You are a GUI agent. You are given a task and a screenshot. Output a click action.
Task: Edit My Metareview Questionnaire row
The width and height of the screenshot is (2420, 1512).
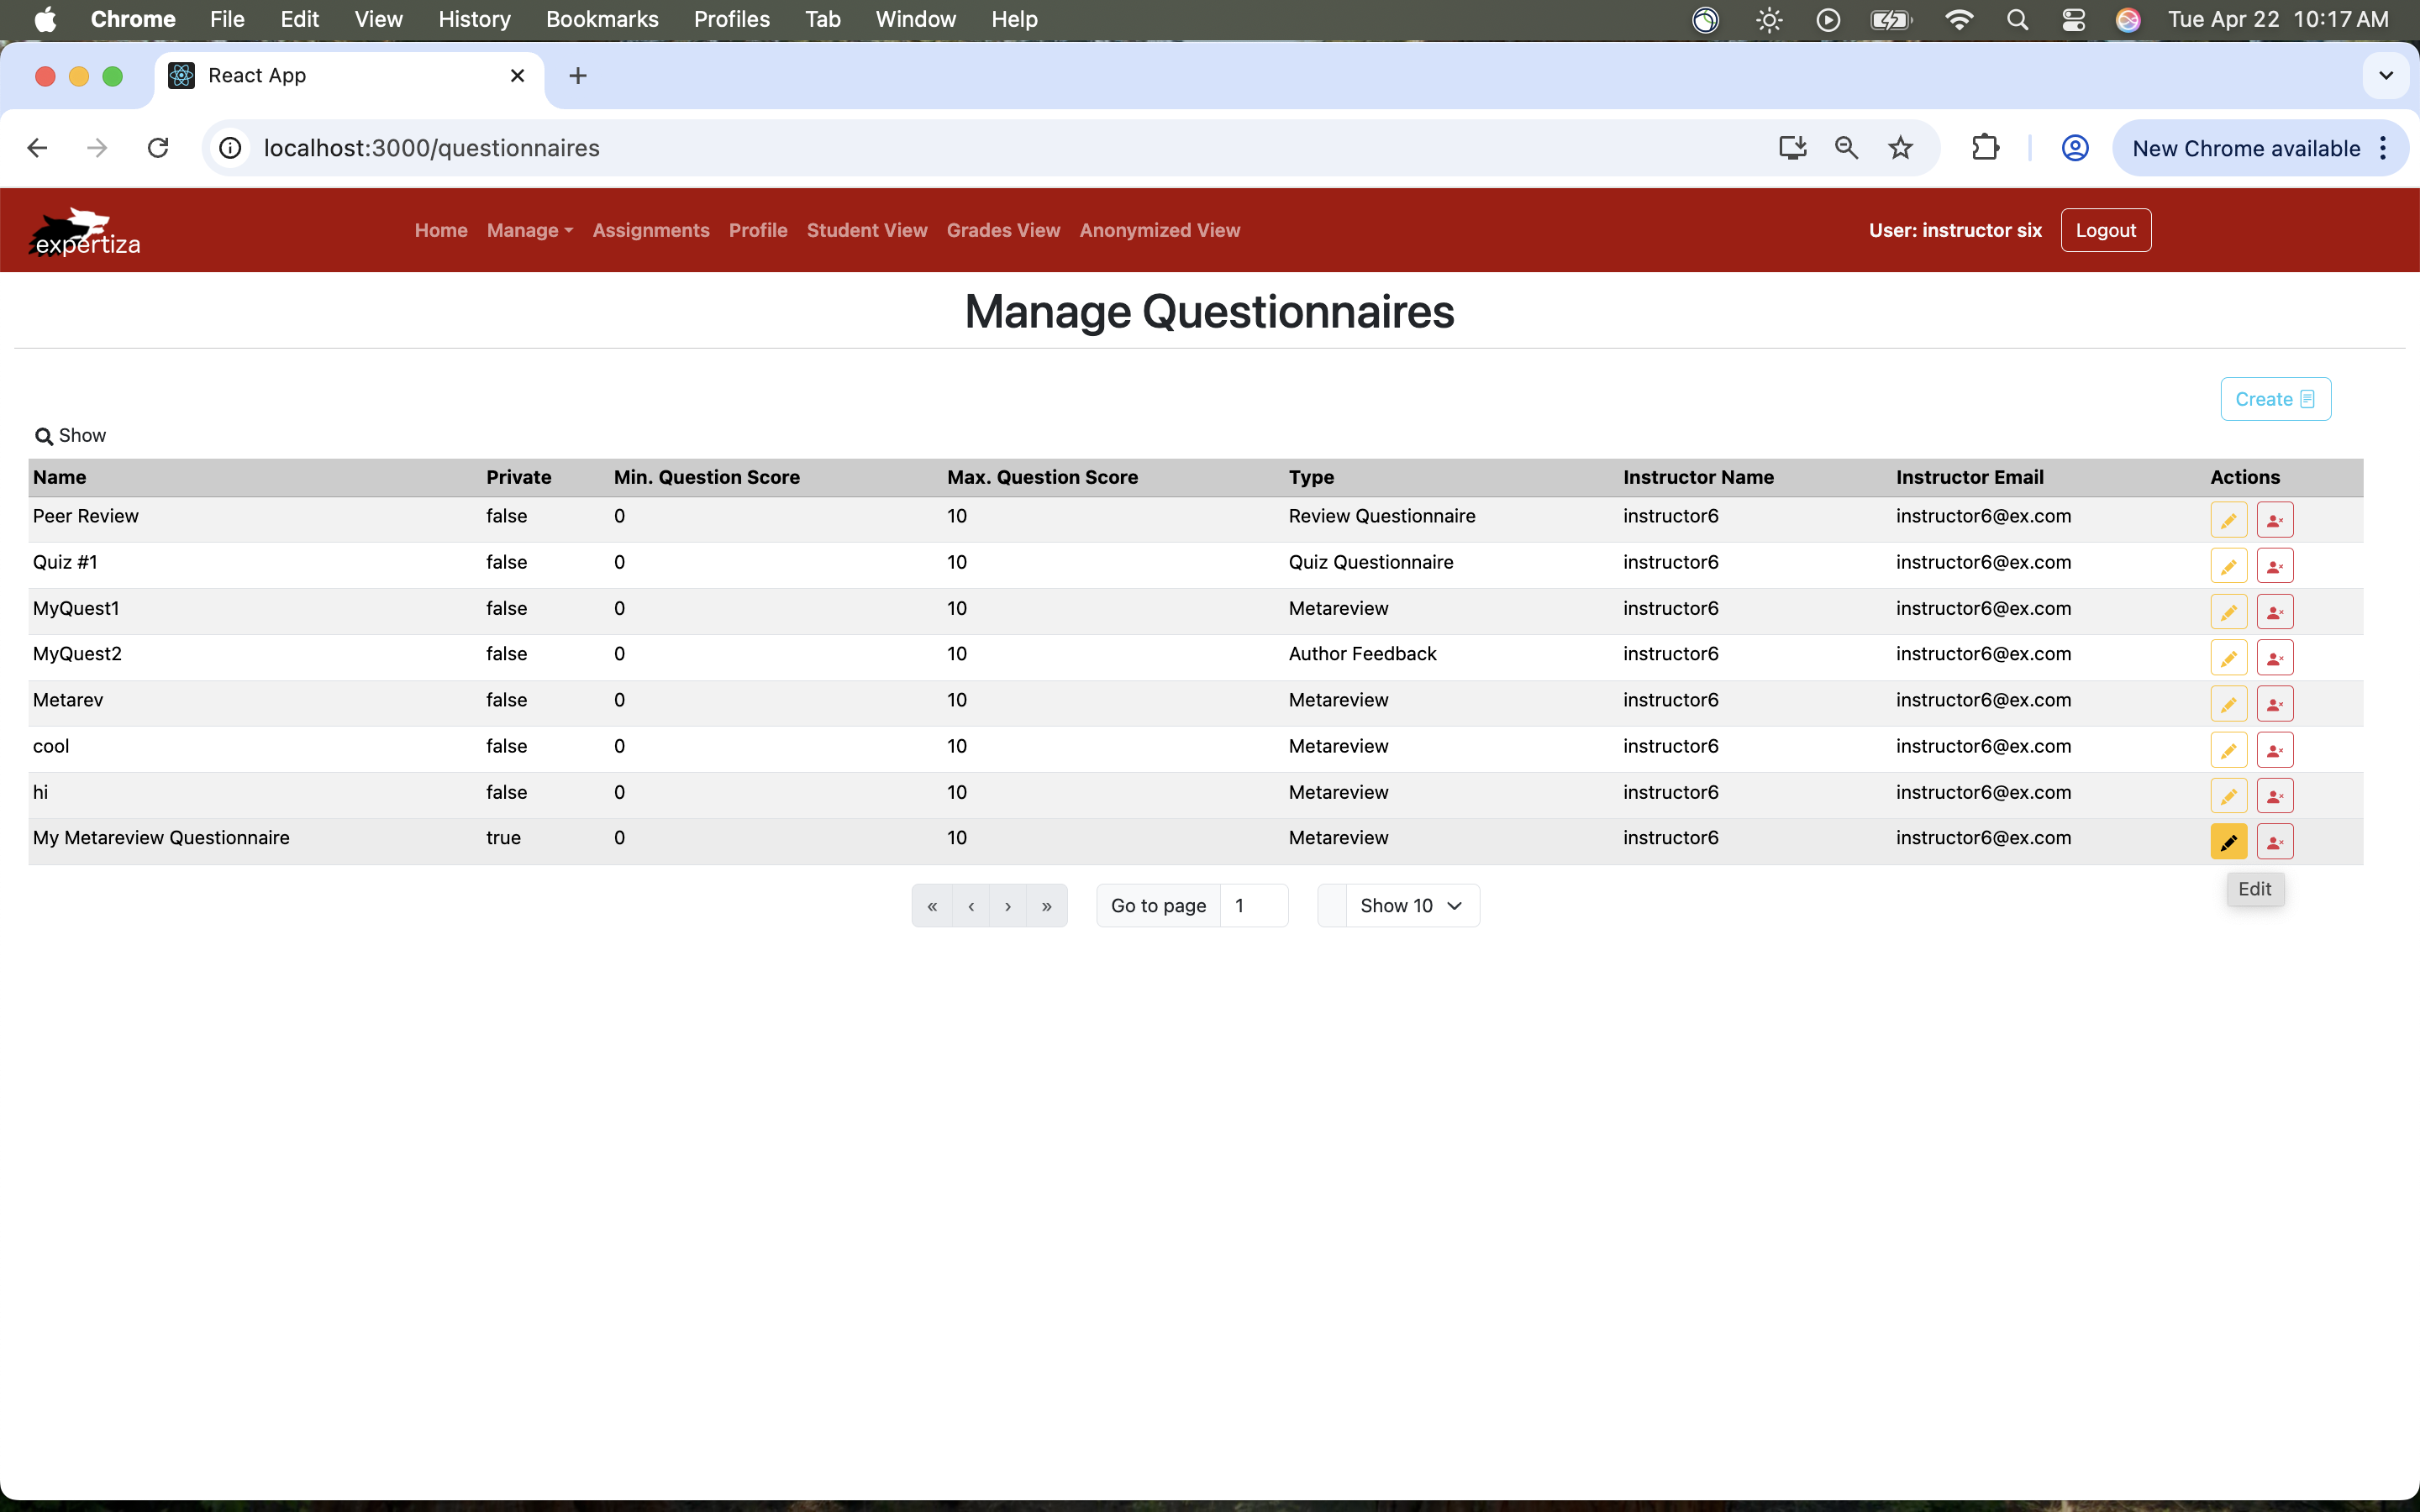(2228, 842)
